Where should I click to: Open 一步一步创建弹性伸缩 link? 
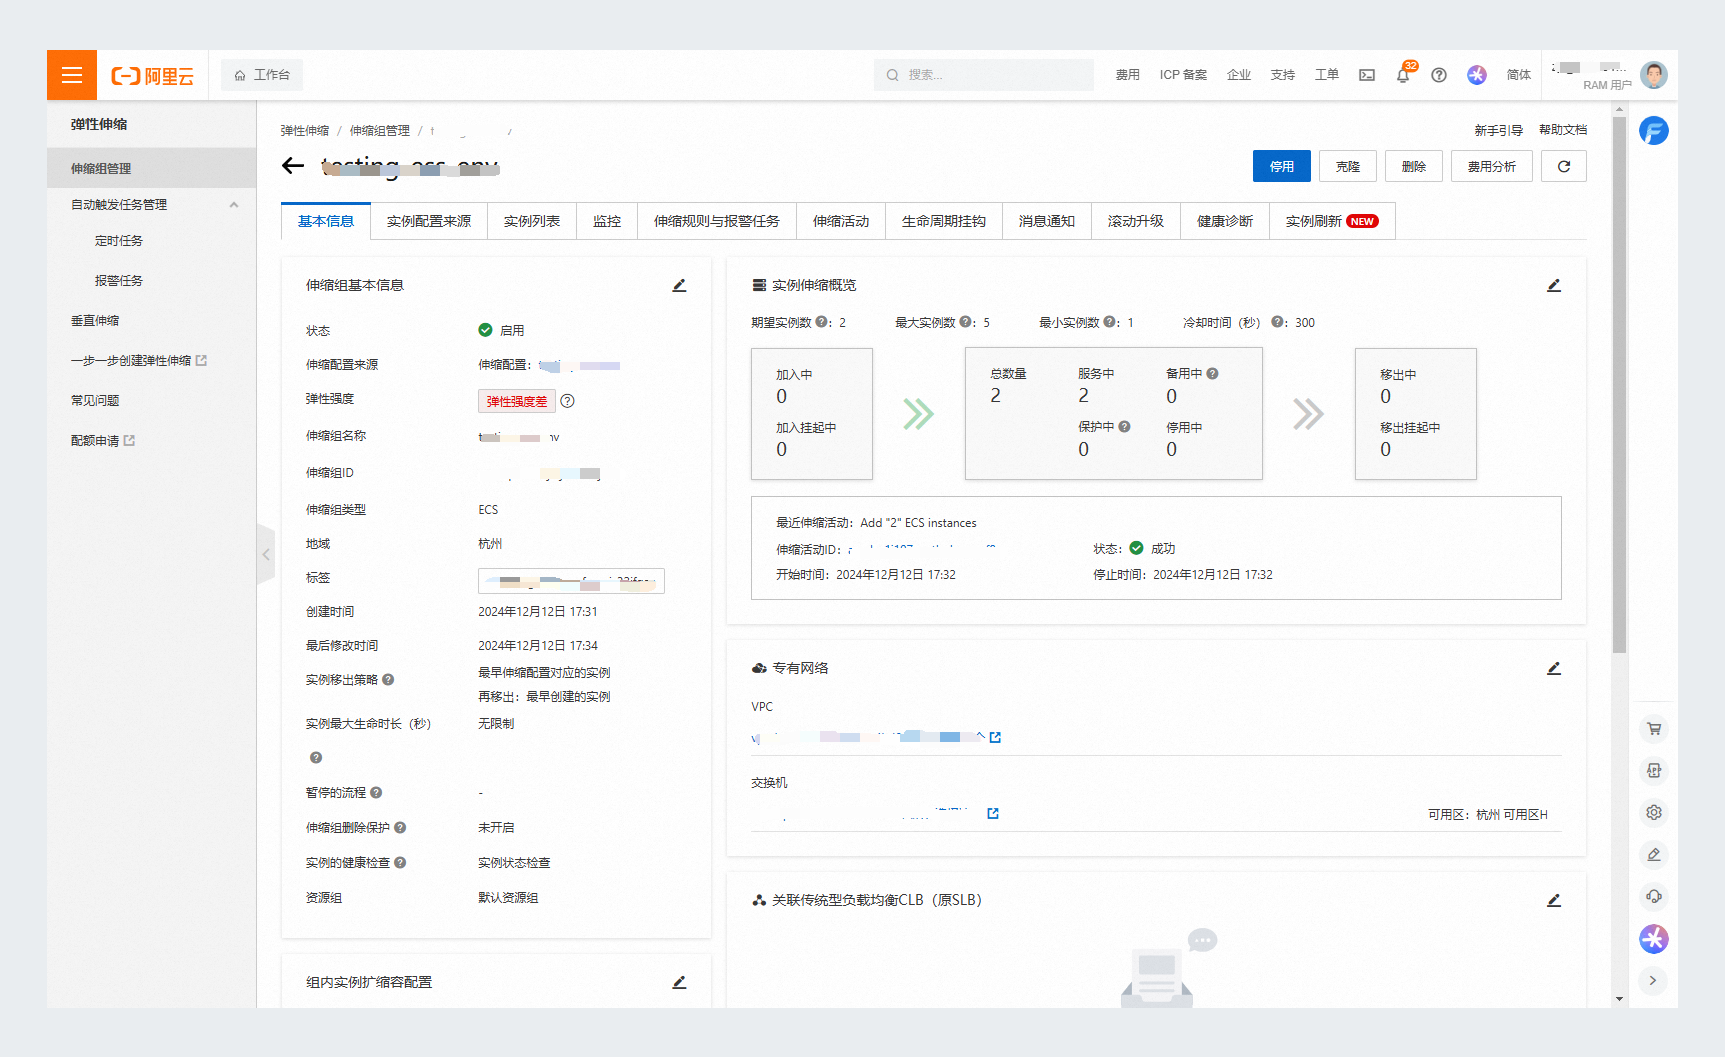[139, 361]
